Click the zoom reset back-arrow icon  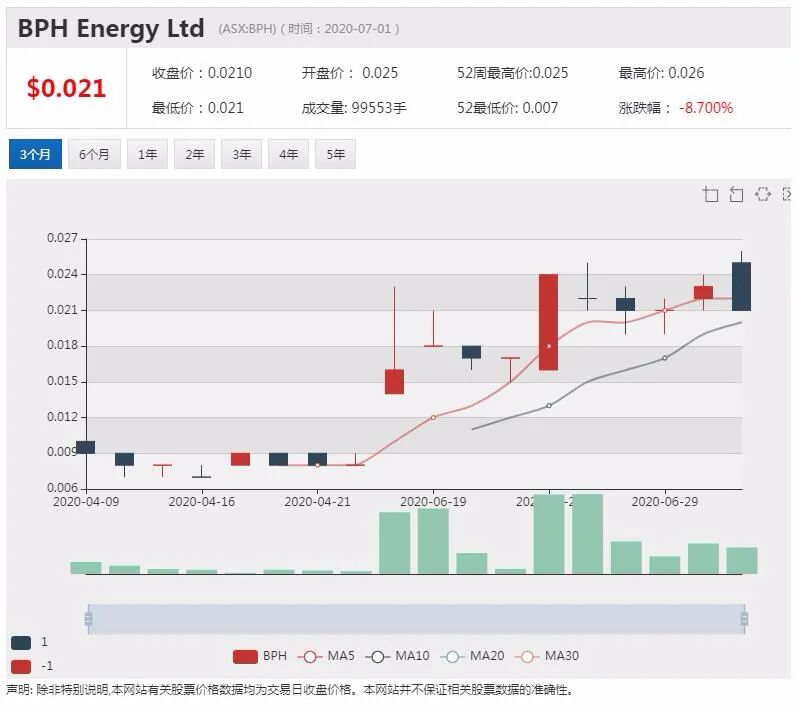(x=736, y=195)
